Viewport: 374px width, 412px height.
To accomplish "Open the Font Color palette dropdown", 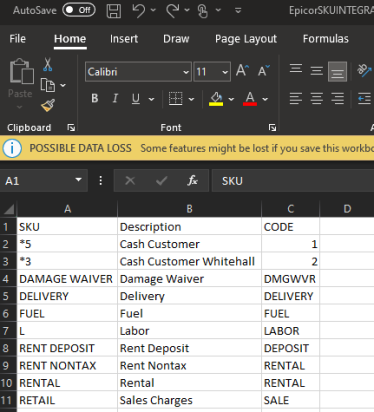I will pos(265,99).
